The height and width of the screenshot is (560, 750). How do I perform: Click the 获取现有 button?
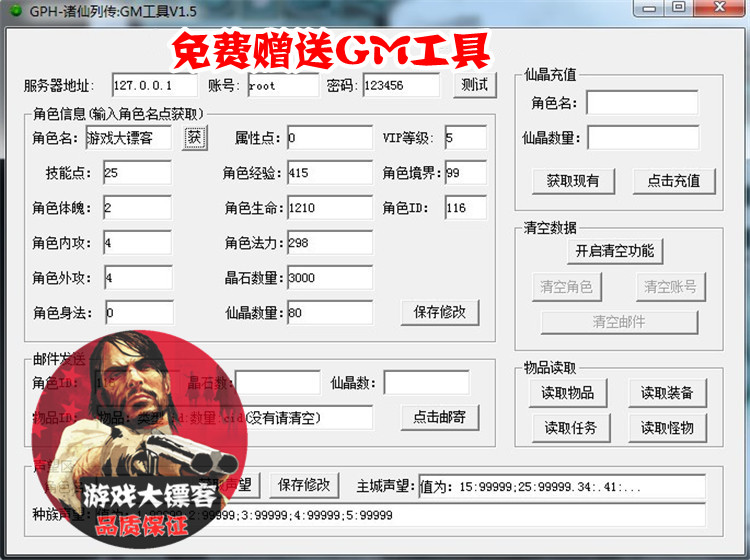click(x=573, y=181)
